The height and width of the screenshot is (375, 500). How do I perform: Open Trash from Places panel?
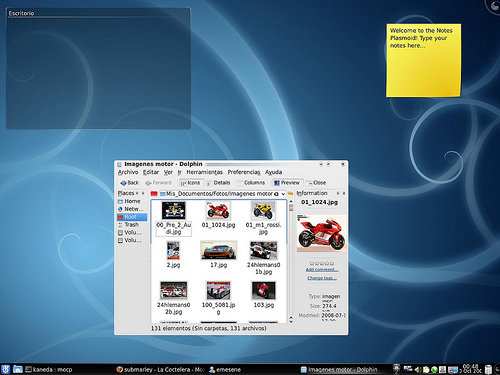tap(132, 225)
